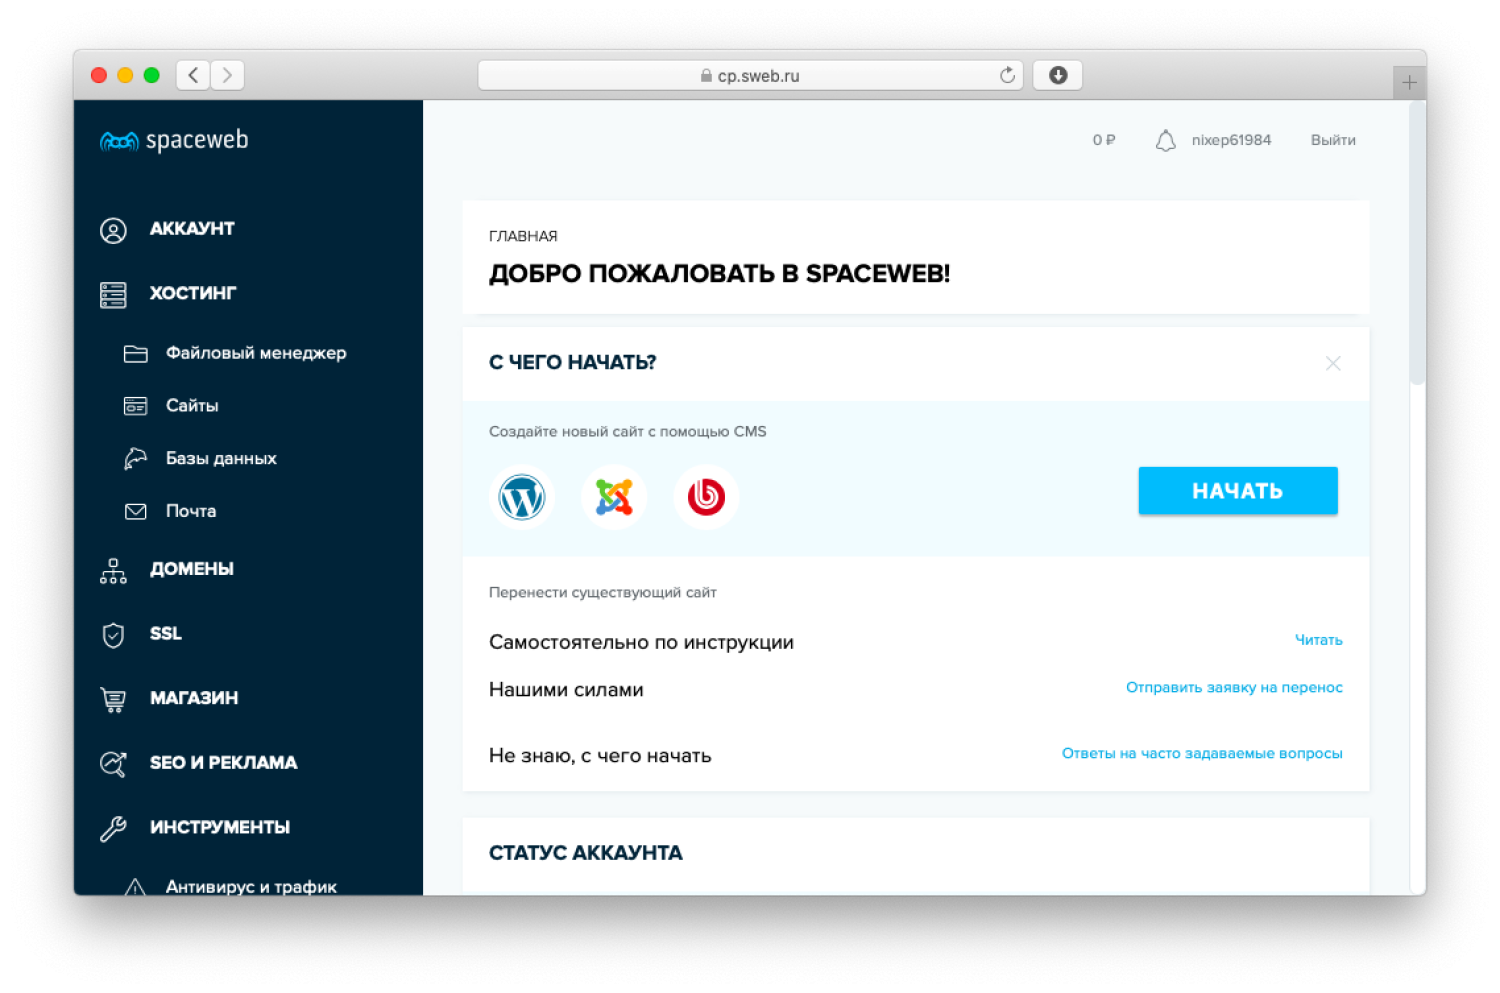1500x993 pixels.
Task: Click the WordPress CMS icon
Action: tap(522, 497)
